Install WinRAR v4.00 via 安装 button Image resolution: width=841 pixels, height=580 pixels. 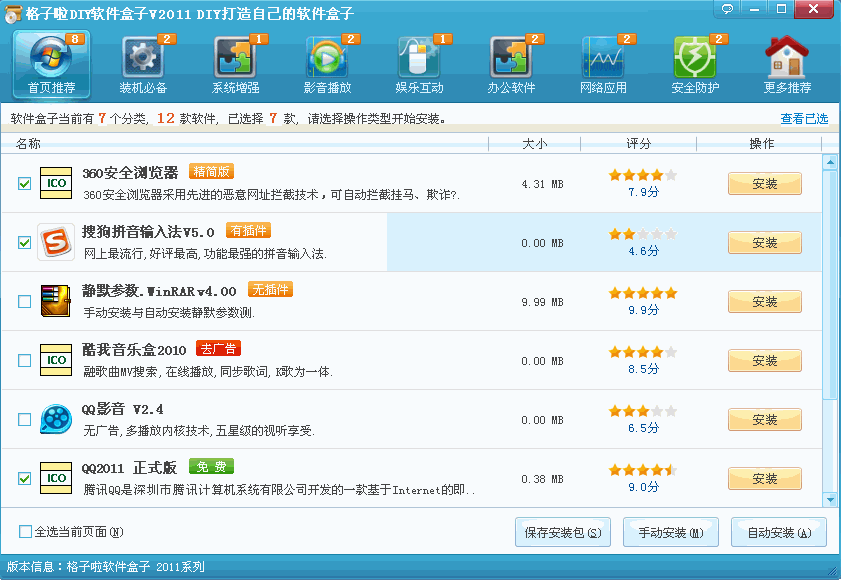click(764, 302)
